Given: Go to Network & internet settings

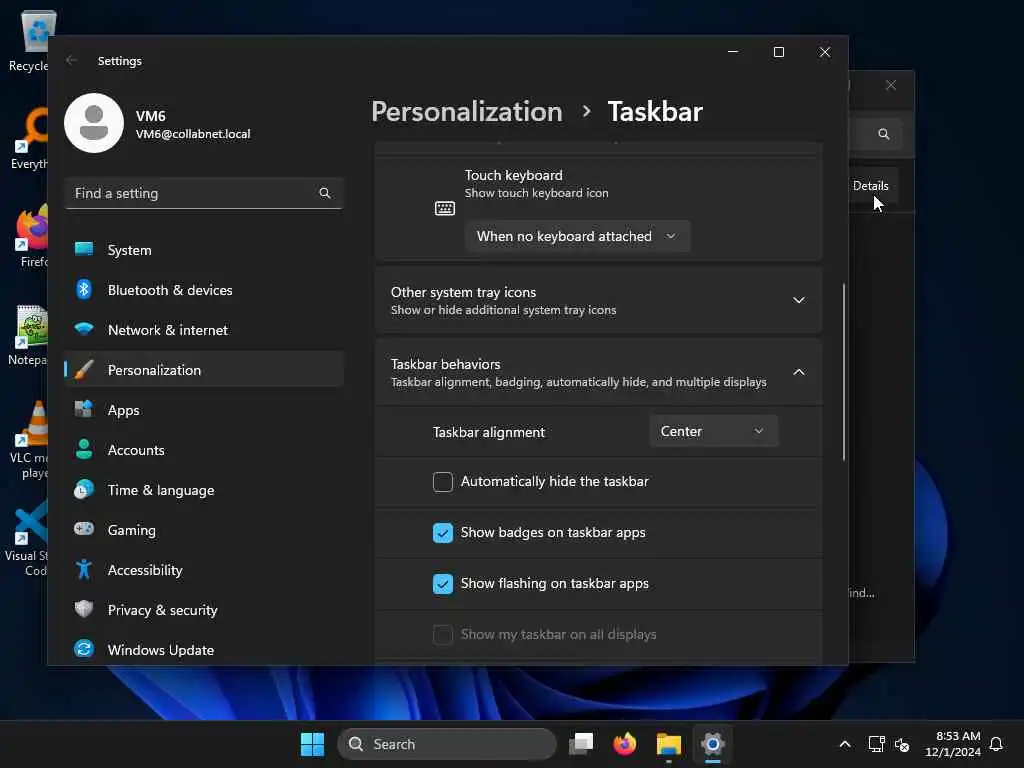Looking at the screenshot, I should [x=204, y=330].
